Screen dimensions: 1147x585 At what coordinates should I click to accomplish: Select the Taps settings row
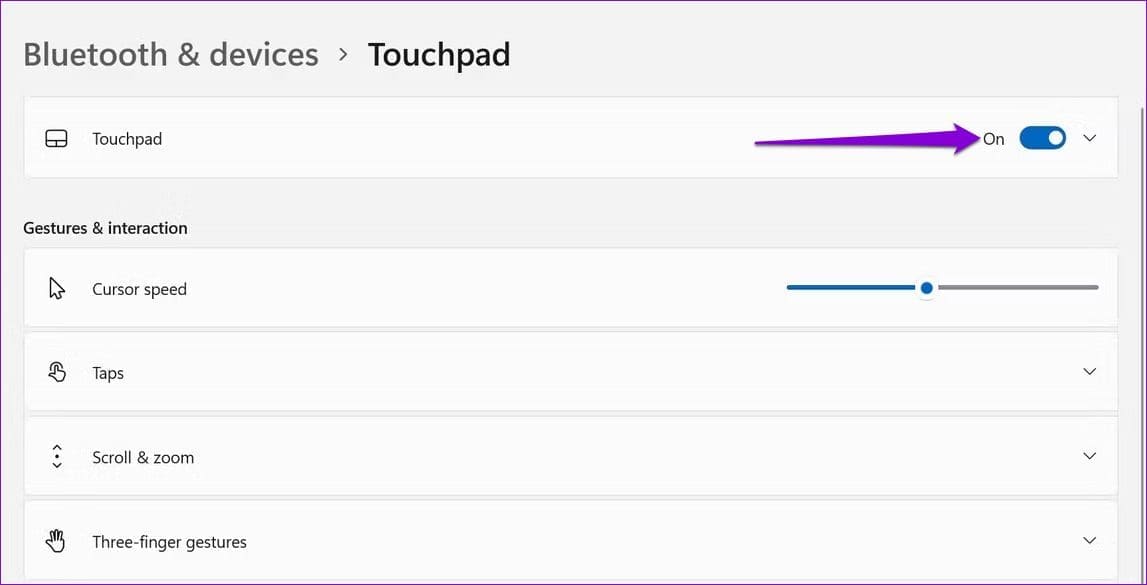[570, 372]
